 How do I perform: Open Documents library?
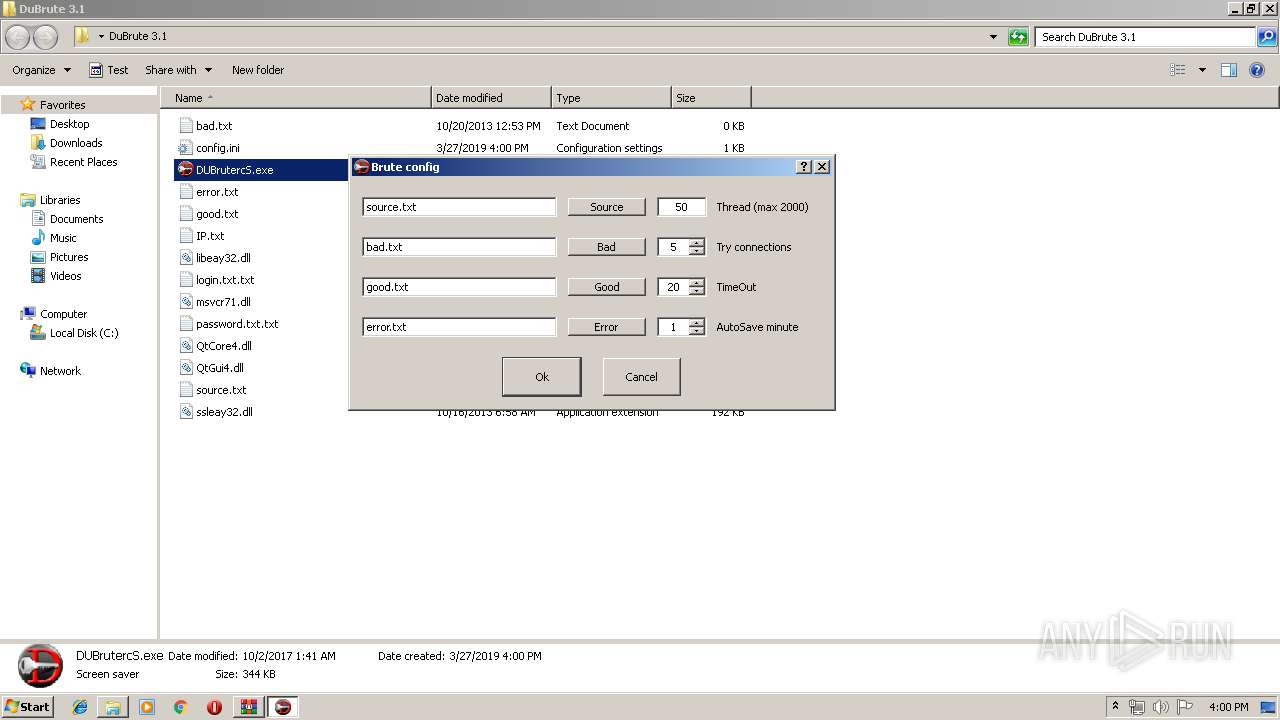pos(76,219)
